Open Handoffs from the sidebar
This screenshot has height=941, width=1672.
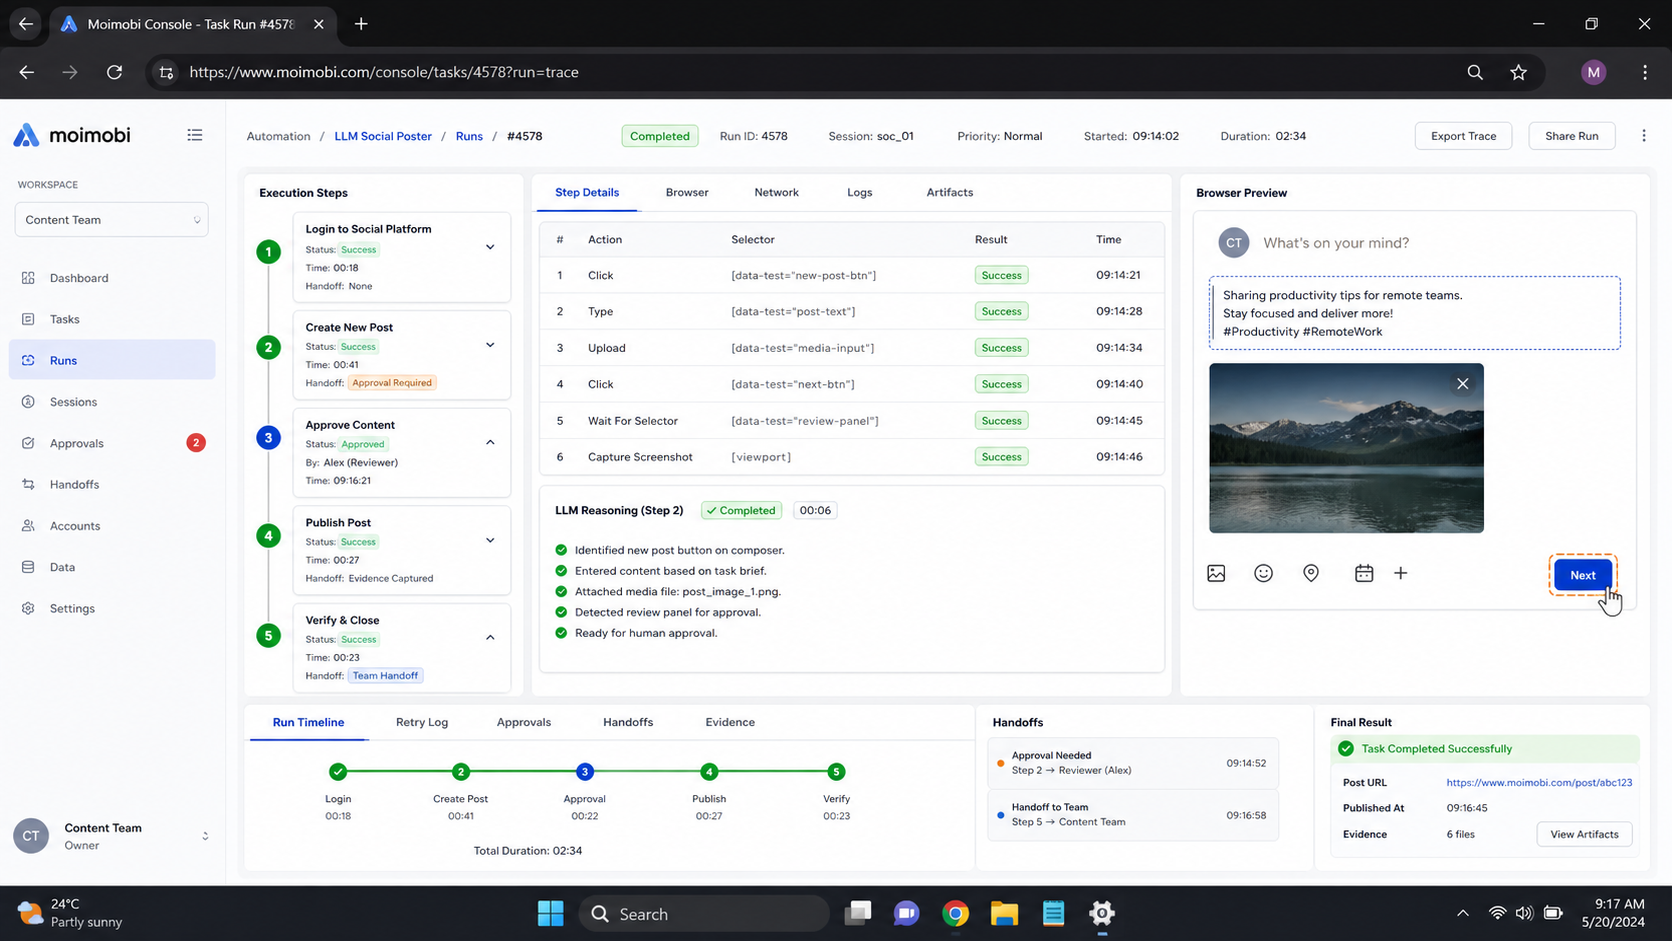tap(112, 484)
